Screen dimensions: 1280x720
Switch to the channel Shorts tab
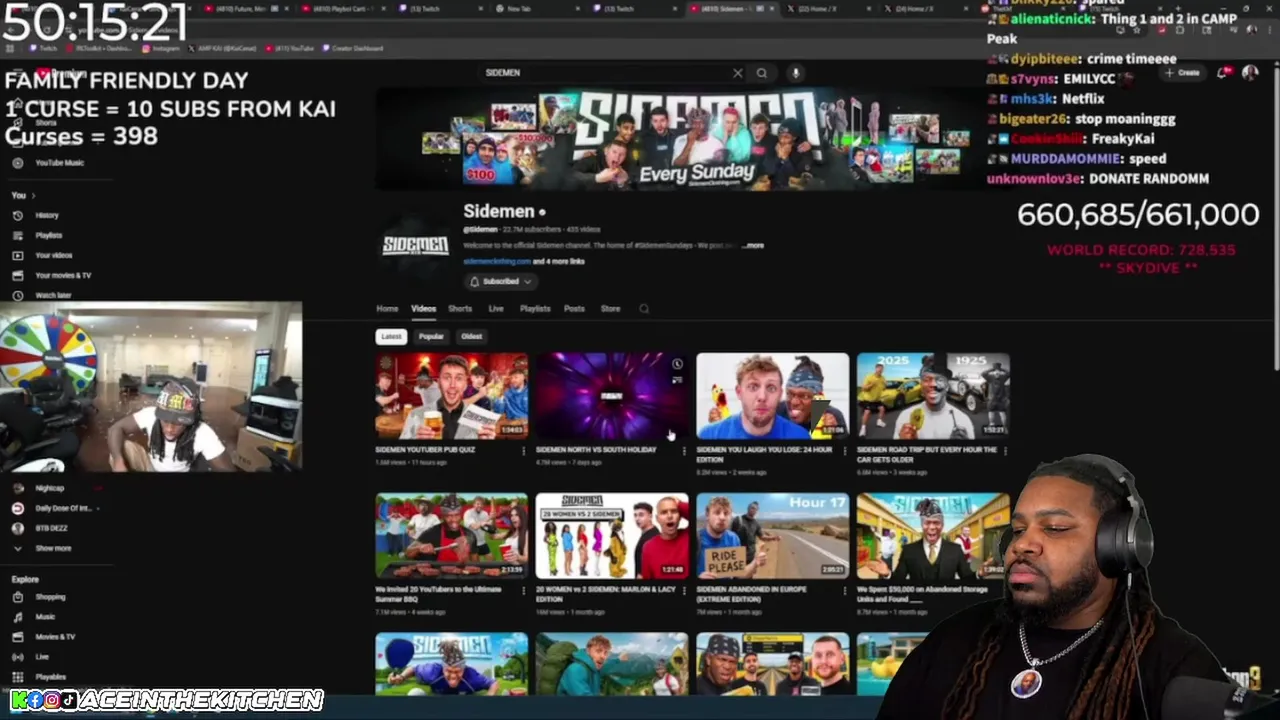(x=460, y=309)
